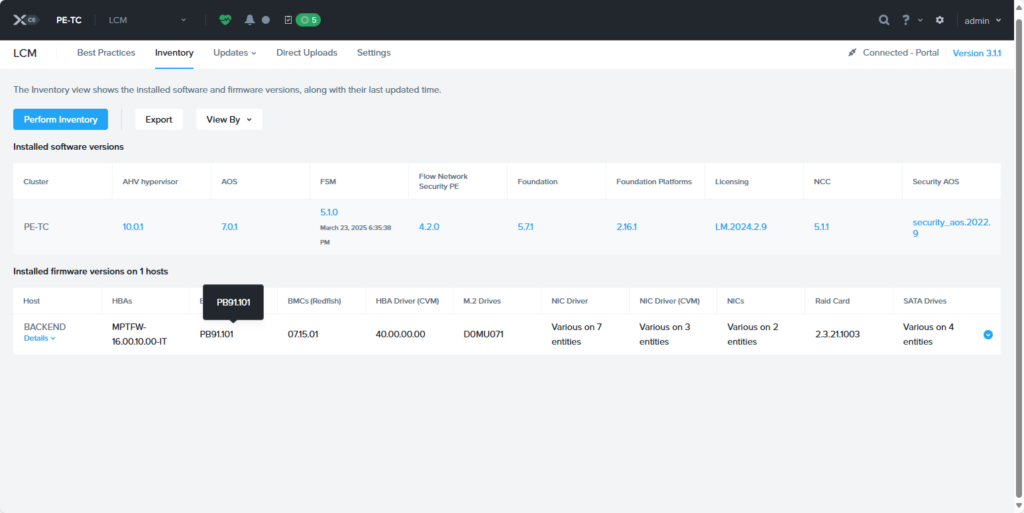
Task: Click Various on 3 entities cell
Action: point(665,334)
